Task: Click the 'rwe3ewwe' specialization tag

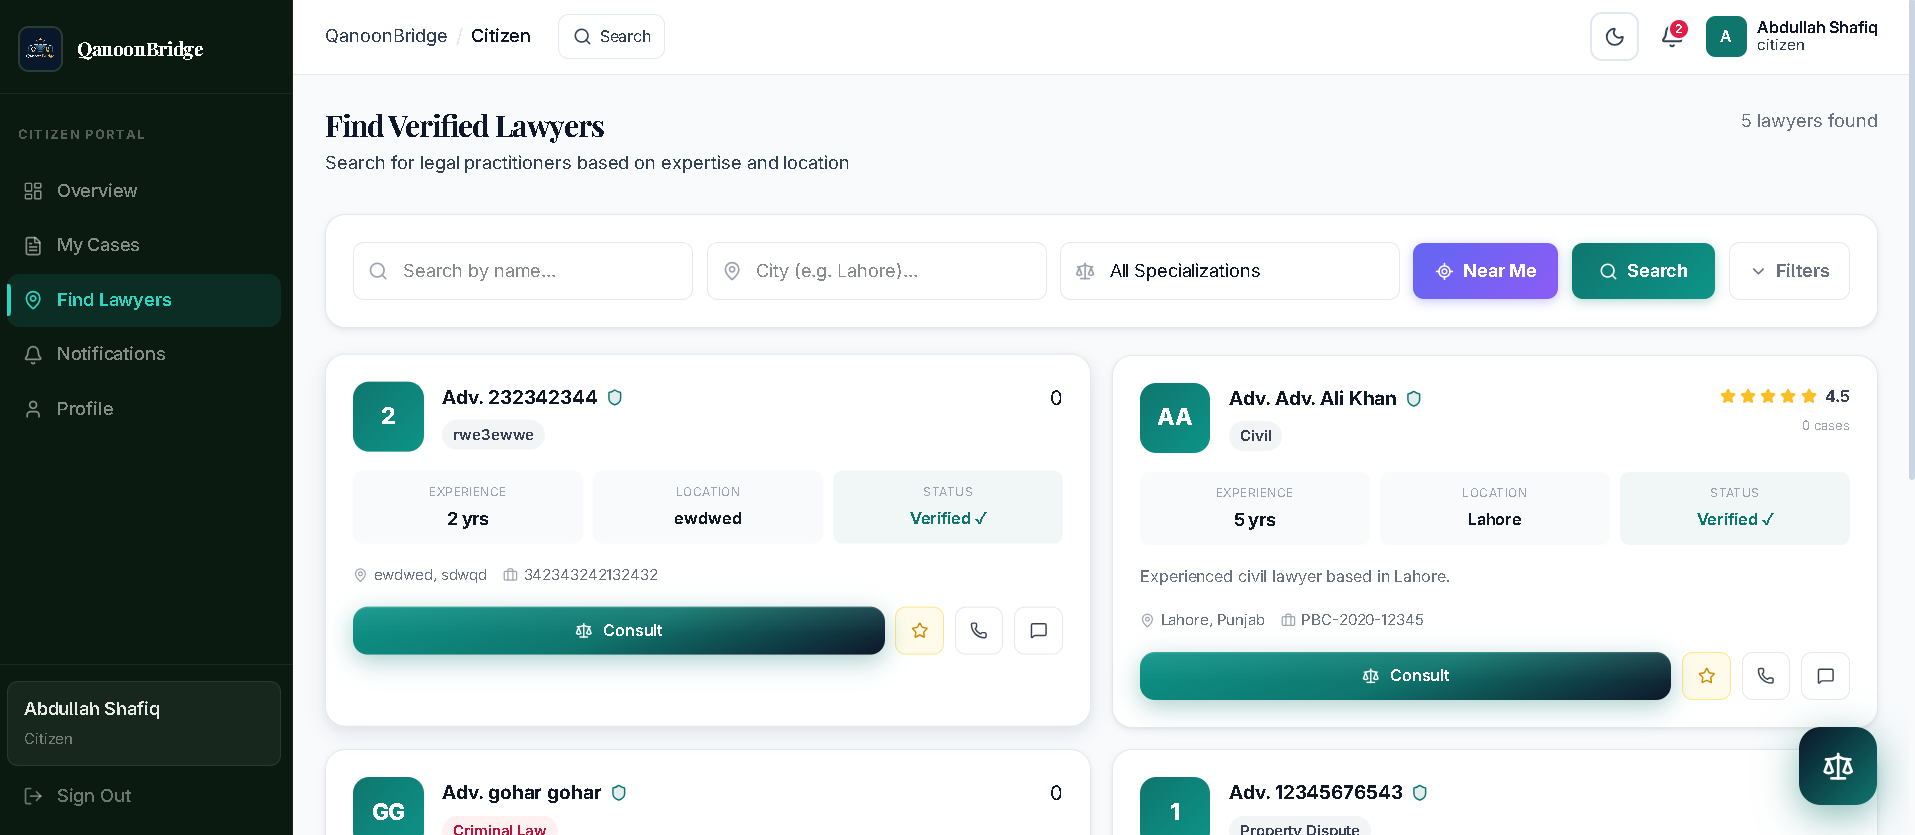Action: tap(493, 435)
